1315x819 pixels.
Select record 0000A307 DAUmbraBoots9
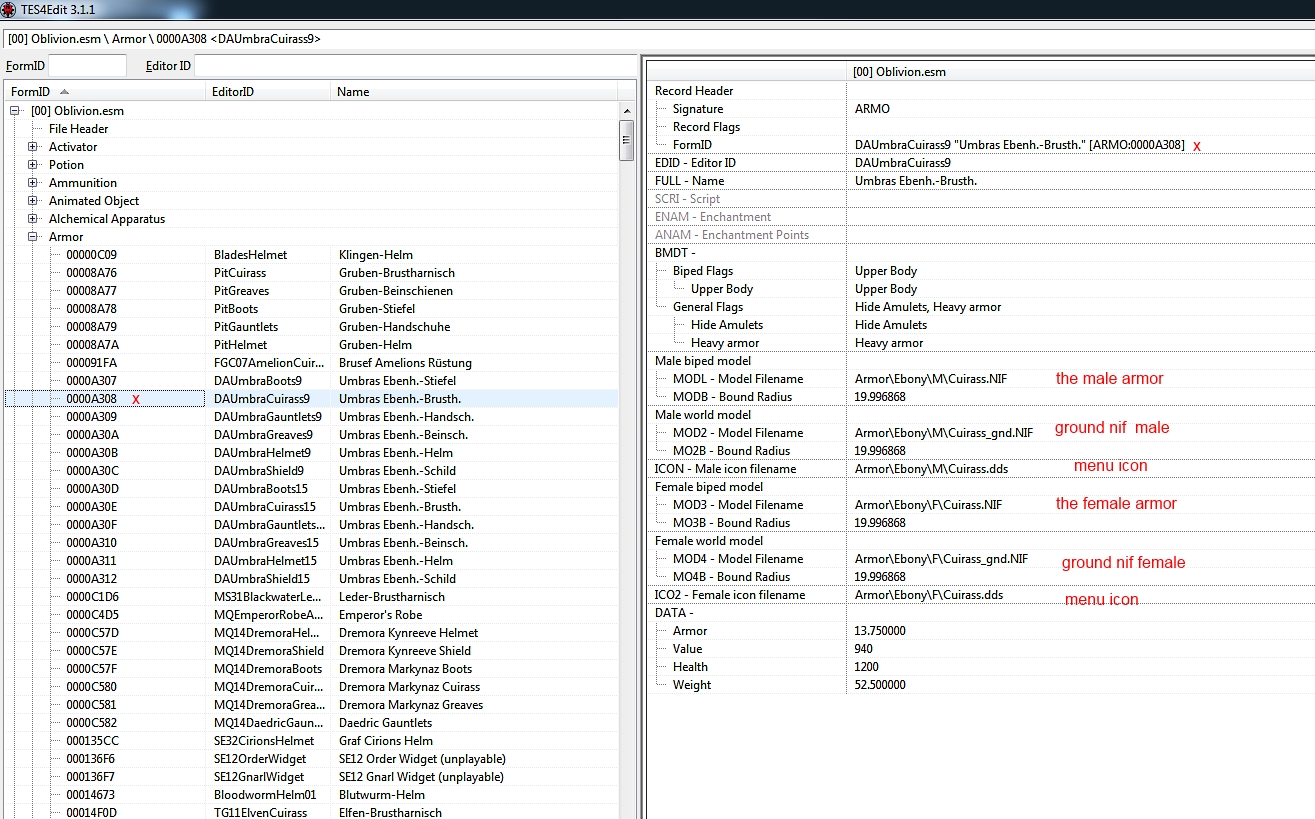[x=311, y=381]
